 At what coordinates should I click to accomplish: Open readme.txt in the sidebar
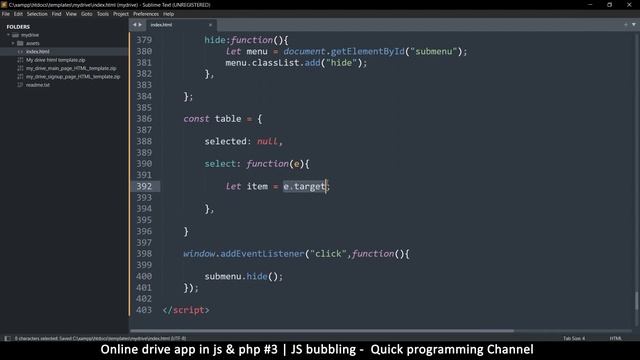(38, 85)
